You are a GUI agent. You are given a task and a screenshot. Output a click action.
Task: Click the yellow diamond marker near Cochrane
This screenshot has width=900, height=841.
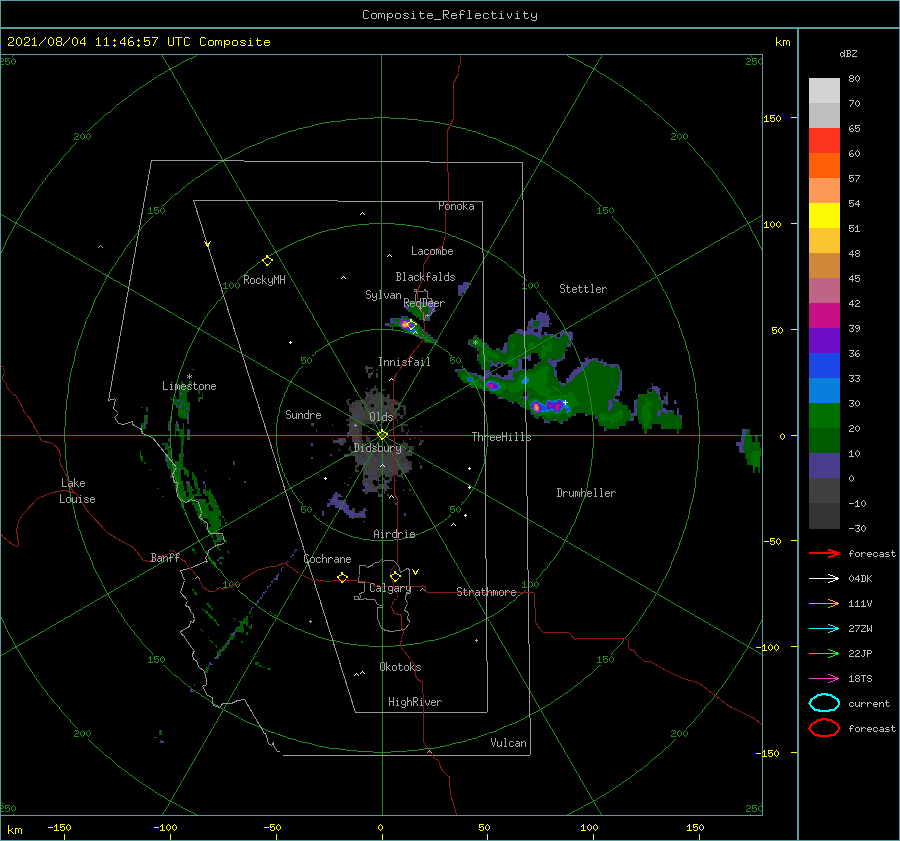342,577
